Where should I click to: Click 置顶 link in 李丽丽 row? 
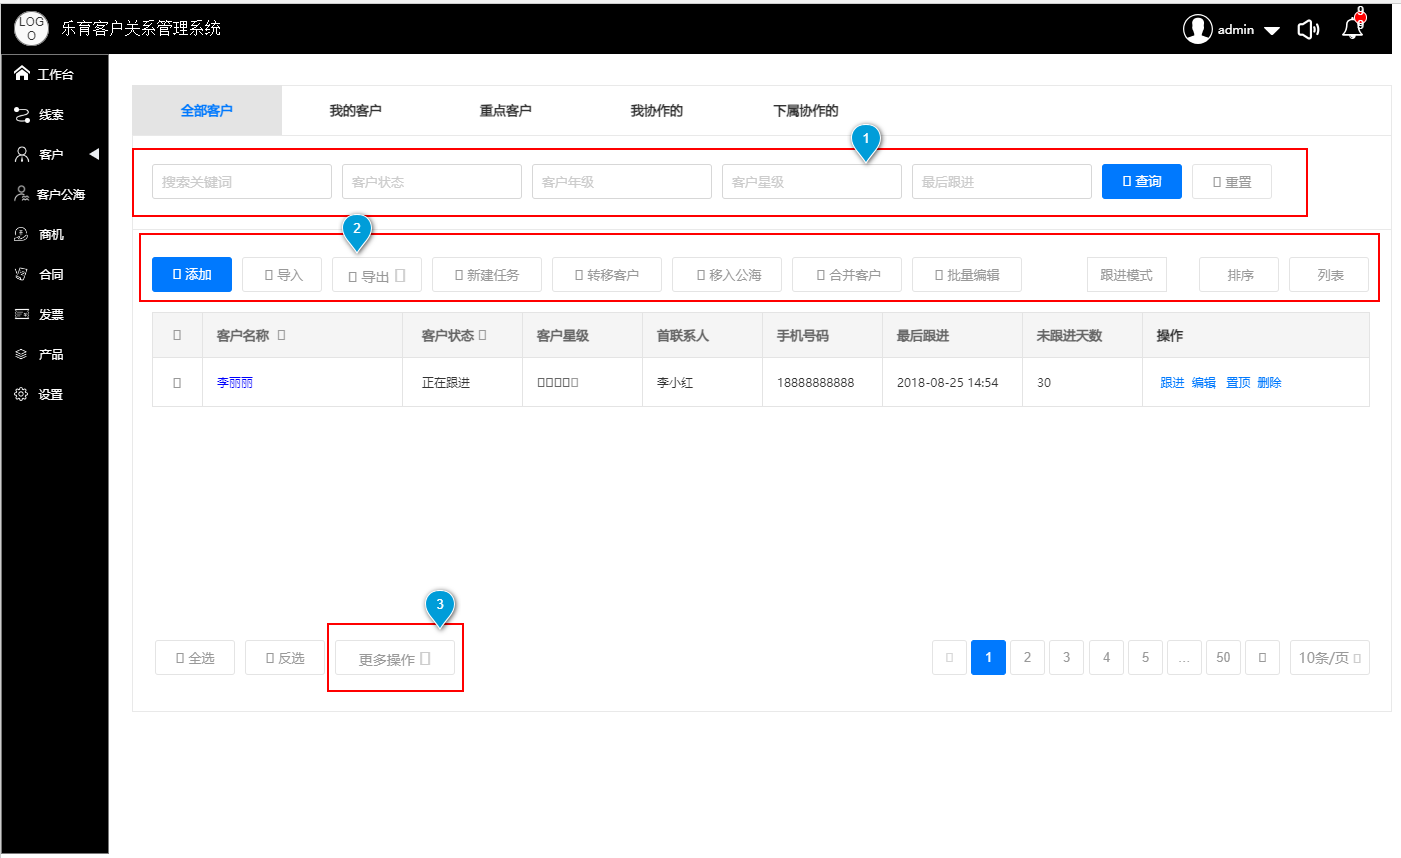tap(1238, 383)
